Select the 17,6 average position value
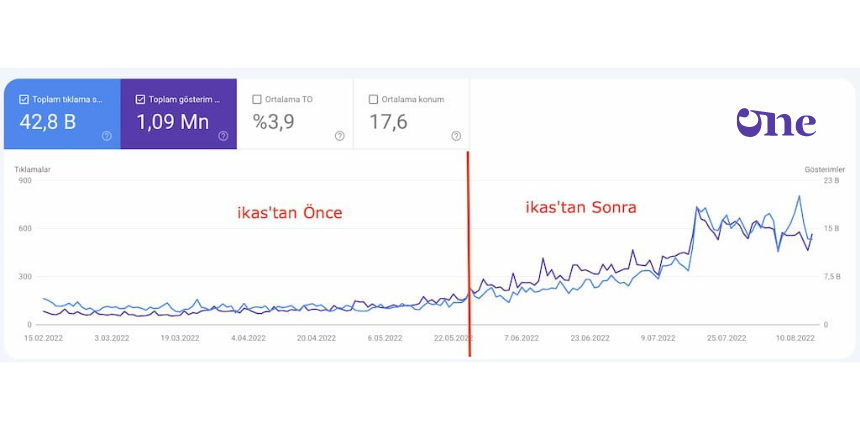The height and width of the screenshot is (430, 860). (x=388, y=122)
